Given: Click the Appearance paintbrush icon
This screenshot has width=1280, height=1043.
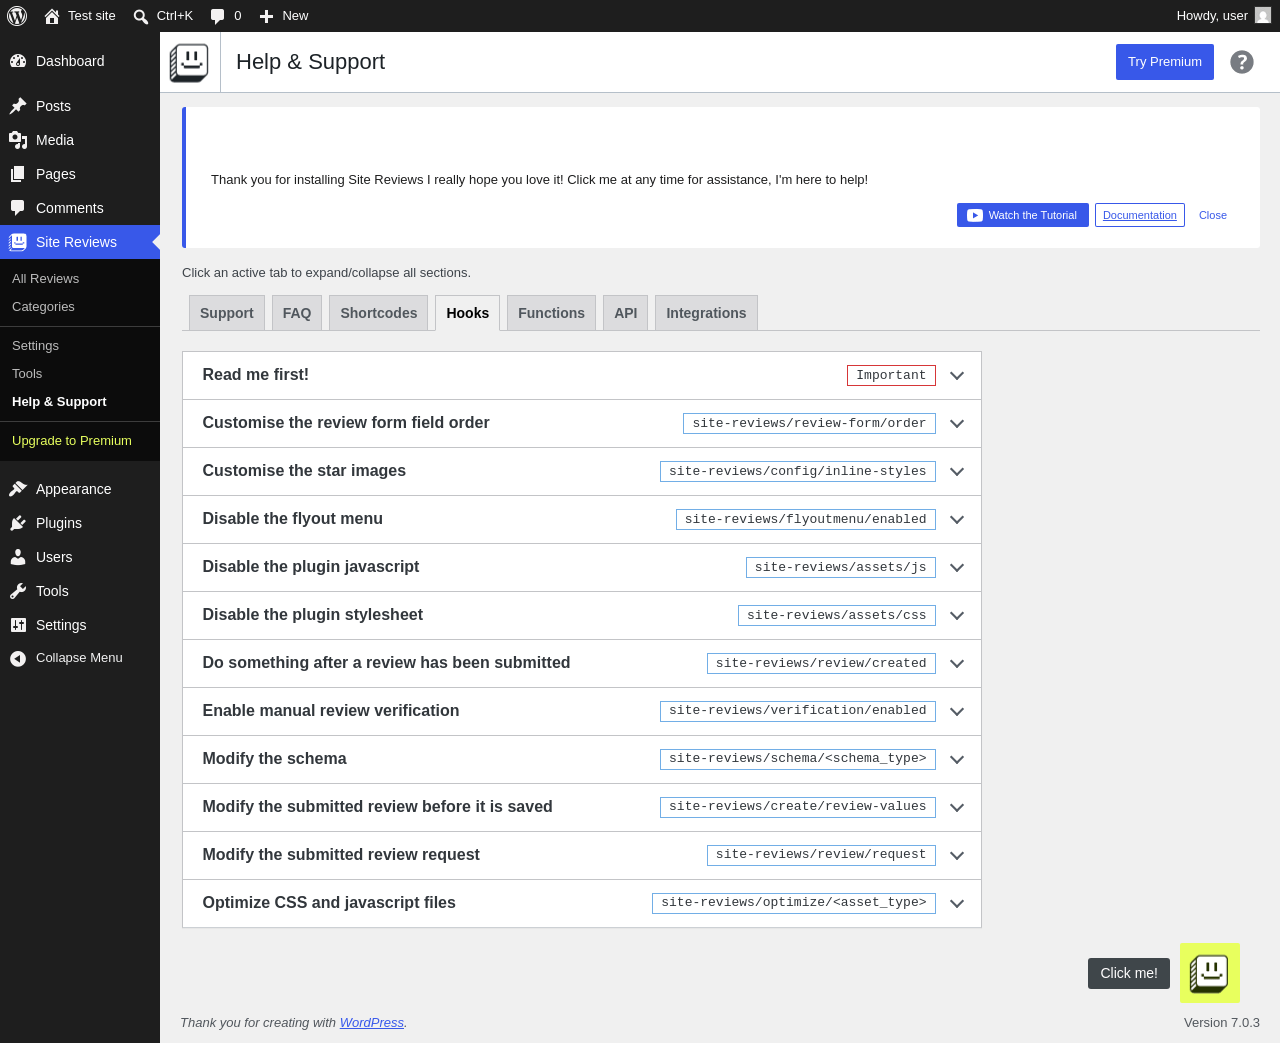Looking at the screenshot, I should click(x=18, y=489).
